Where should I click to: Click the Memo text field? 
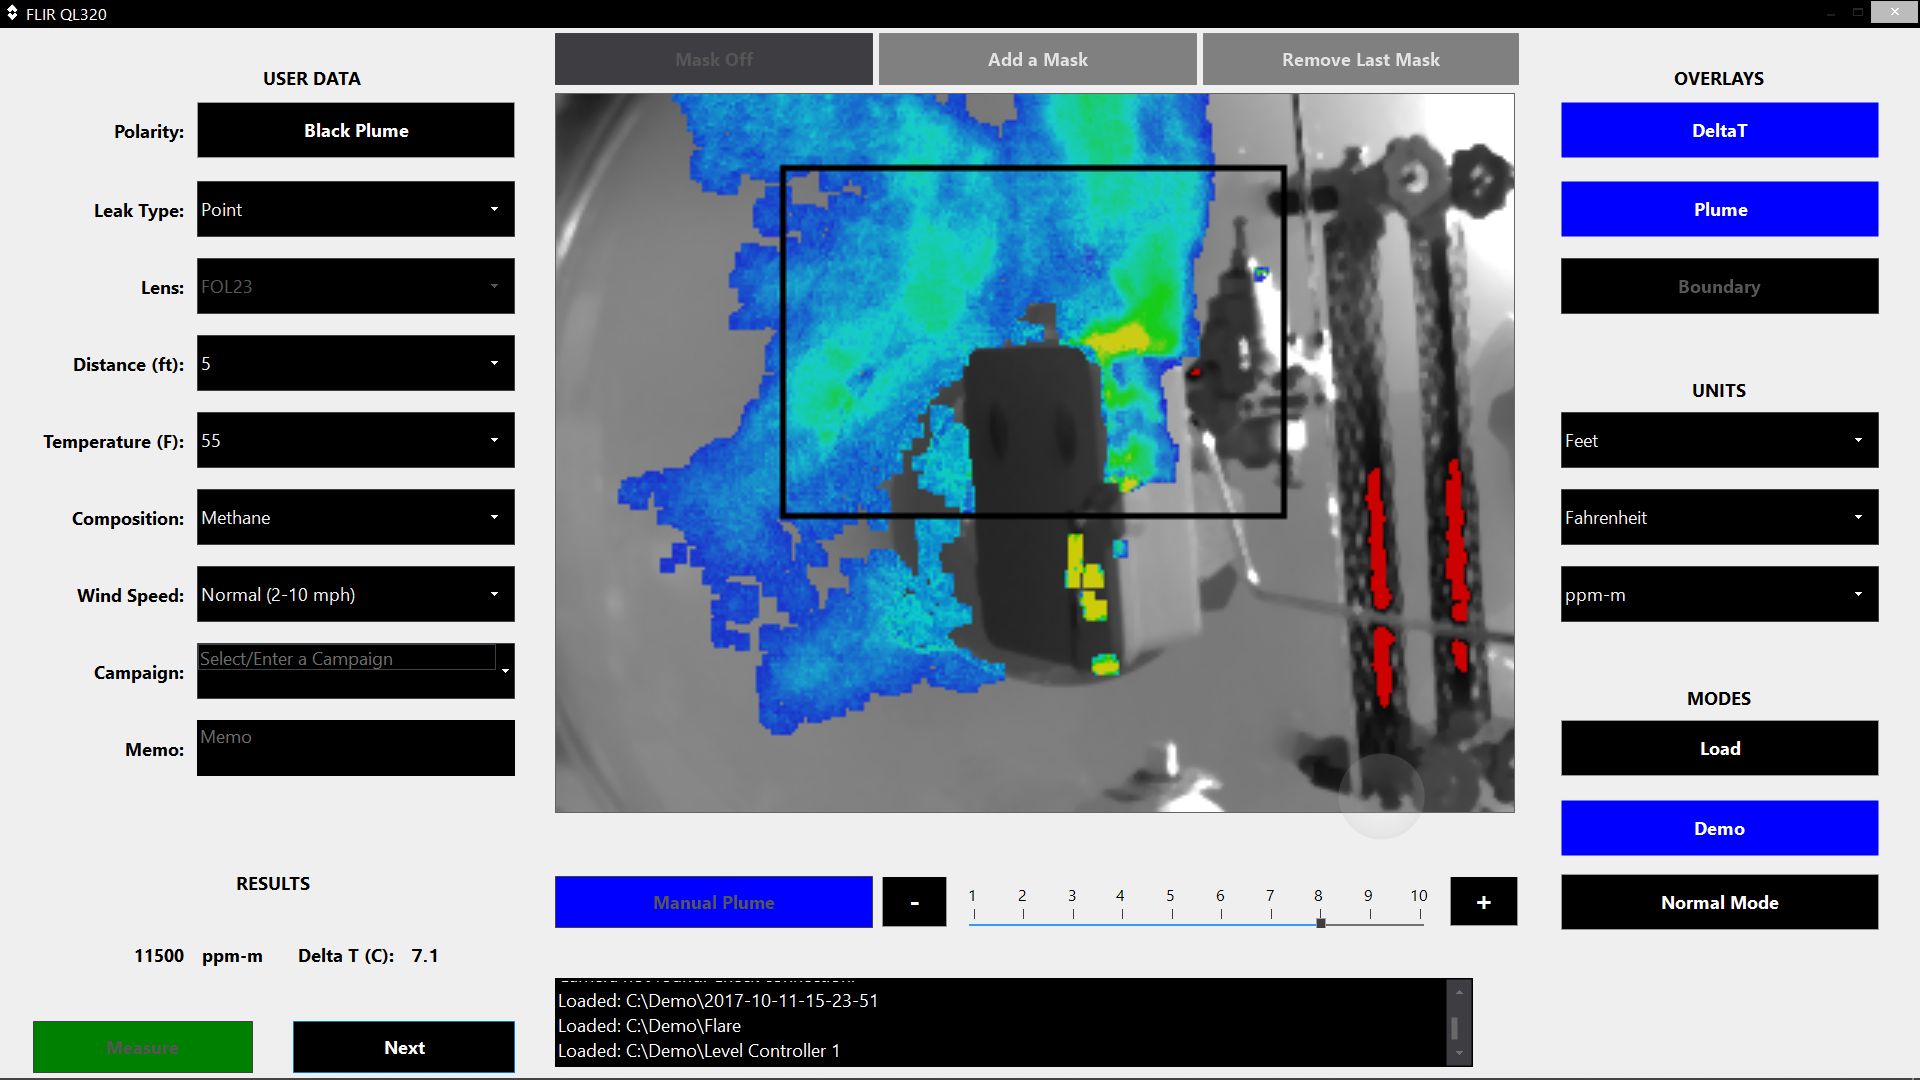[356, 748]
